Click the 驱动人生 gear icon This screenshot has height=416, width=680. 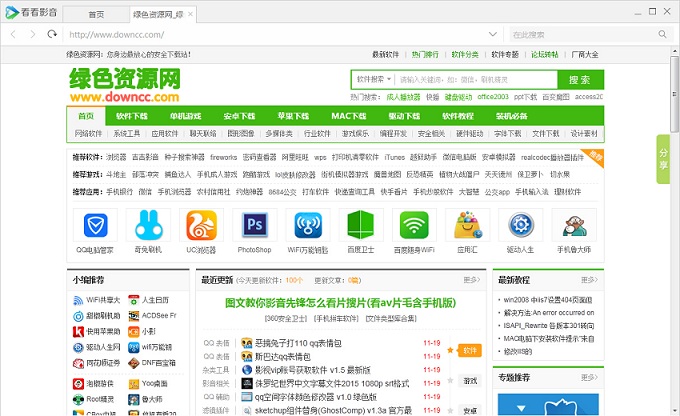520,223
